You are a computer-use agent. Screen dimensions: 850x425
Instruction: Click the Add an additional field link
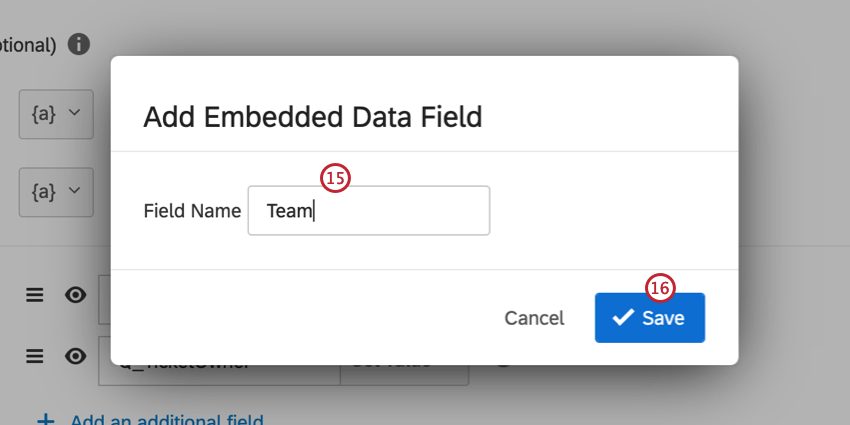(166, 419)
